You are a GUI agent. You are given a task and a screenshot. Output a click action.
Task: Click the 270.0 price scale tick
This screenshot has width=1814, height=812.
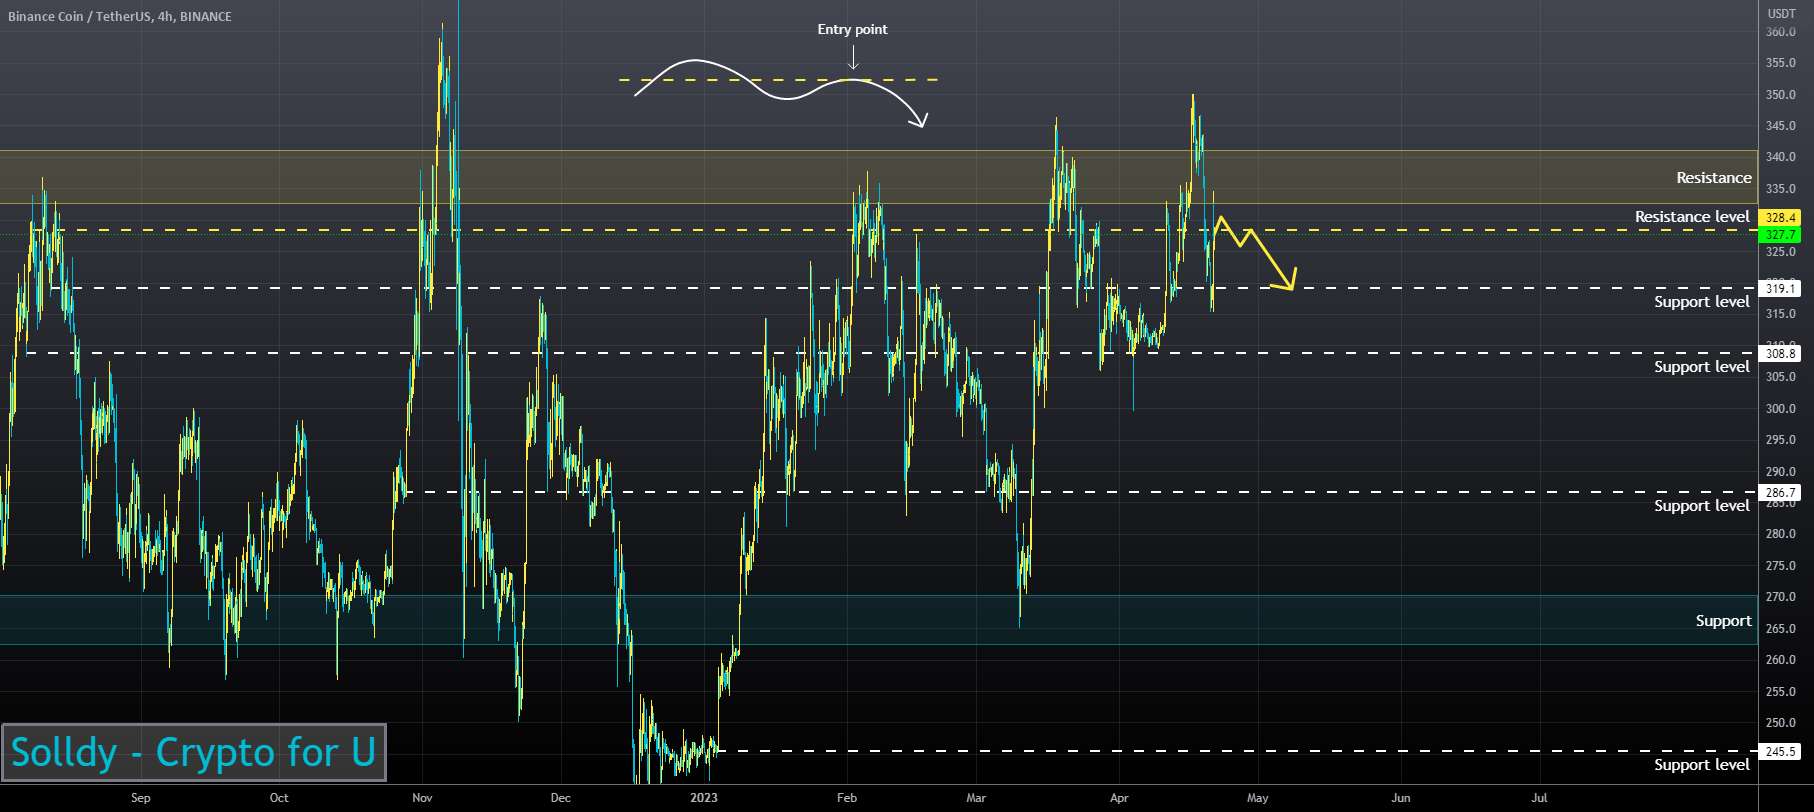click(x=1780, y=597)
